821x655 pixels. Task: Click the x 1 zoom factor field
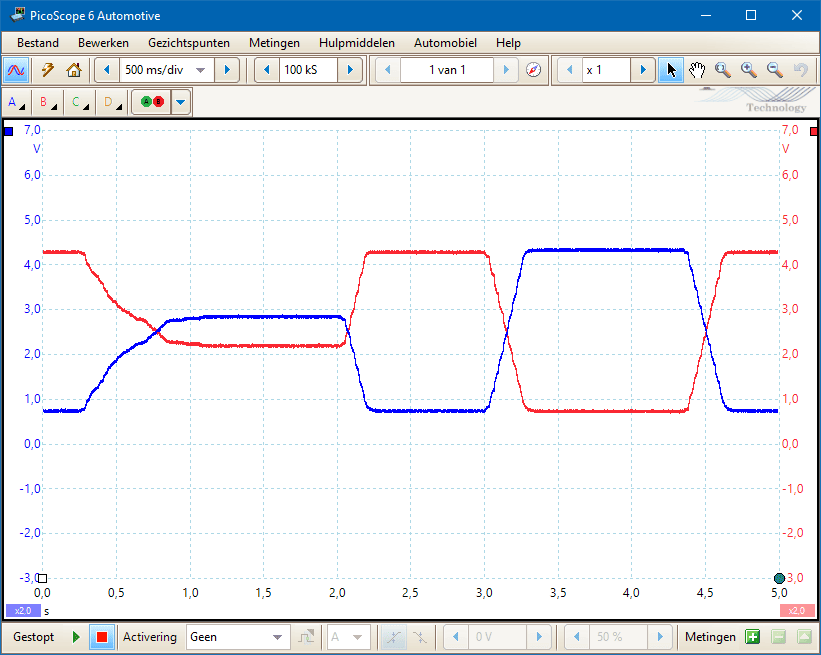[607, 70]
